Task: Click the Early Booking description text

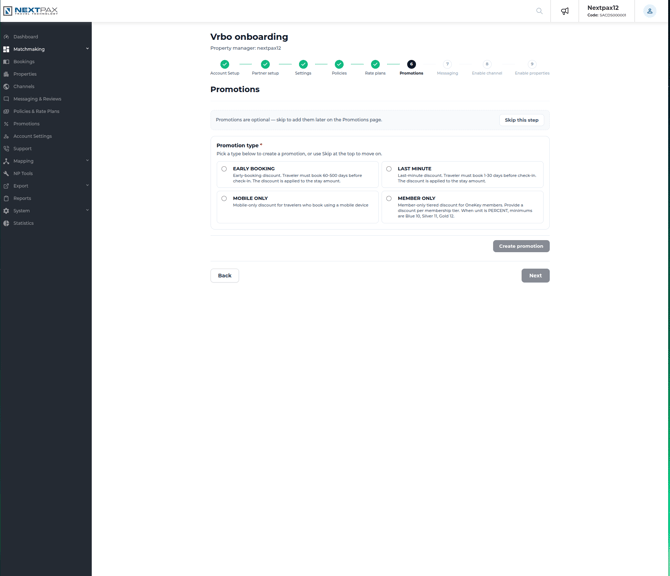Action: [297, 178]
